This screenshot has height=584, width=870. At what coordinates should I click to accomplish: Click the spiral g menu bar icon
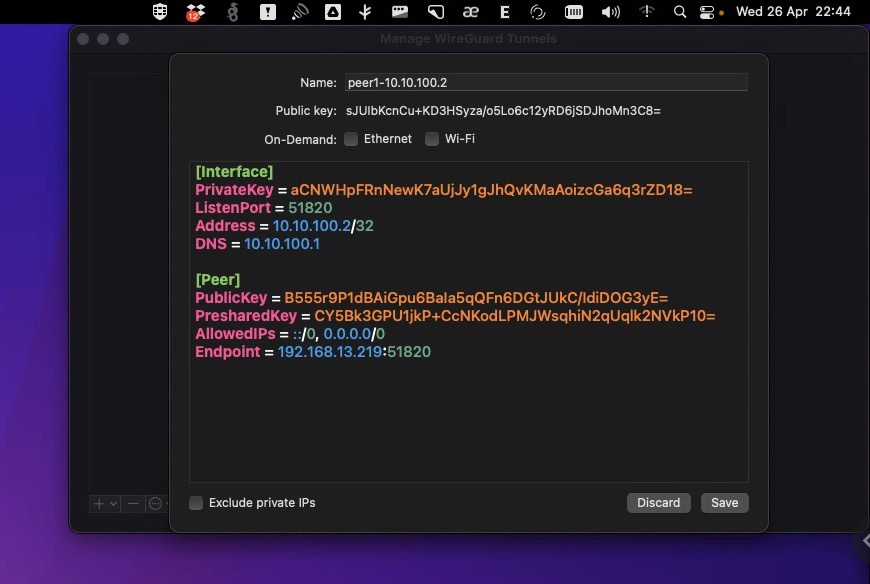click(232, 12)
